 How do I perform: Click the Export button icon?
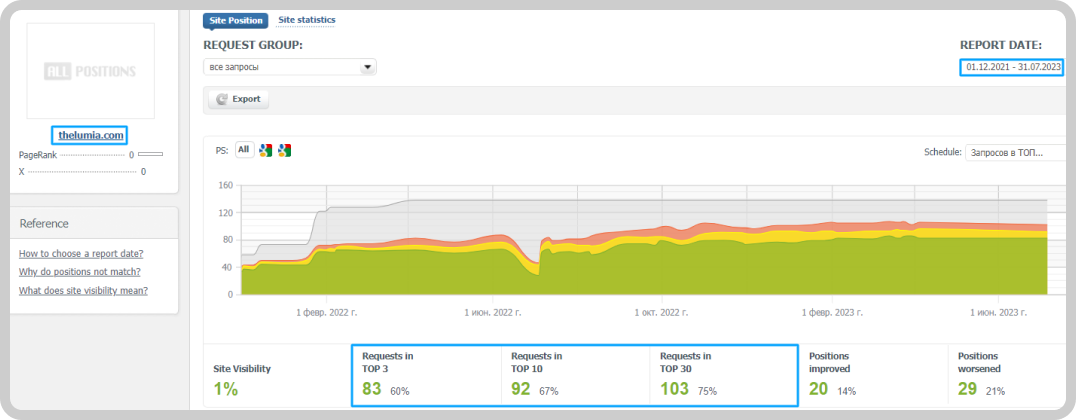point(222,99)
